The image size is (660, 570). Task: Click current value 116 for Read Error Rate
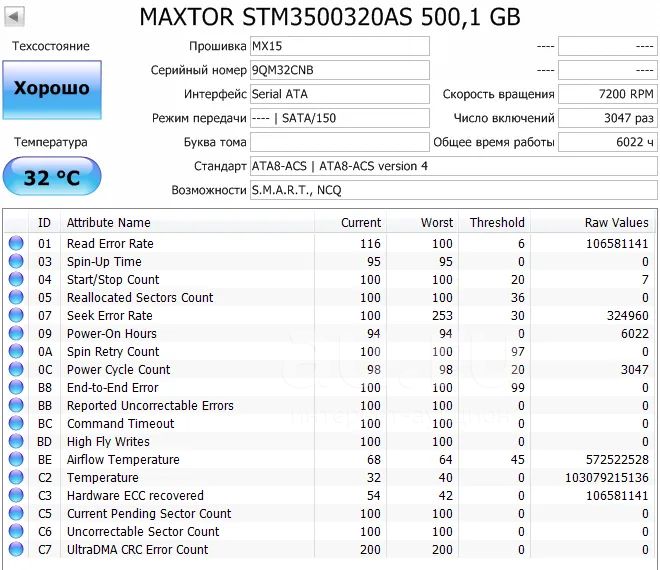tap(370, 243)
